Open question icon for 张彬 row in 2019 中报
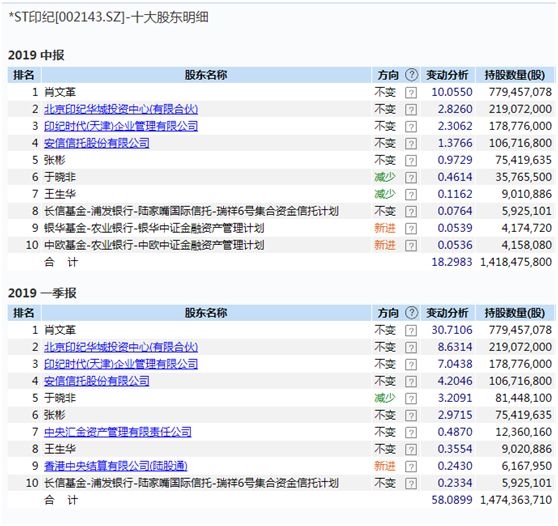This screenshot has width=558, height=526. [411, 161]
